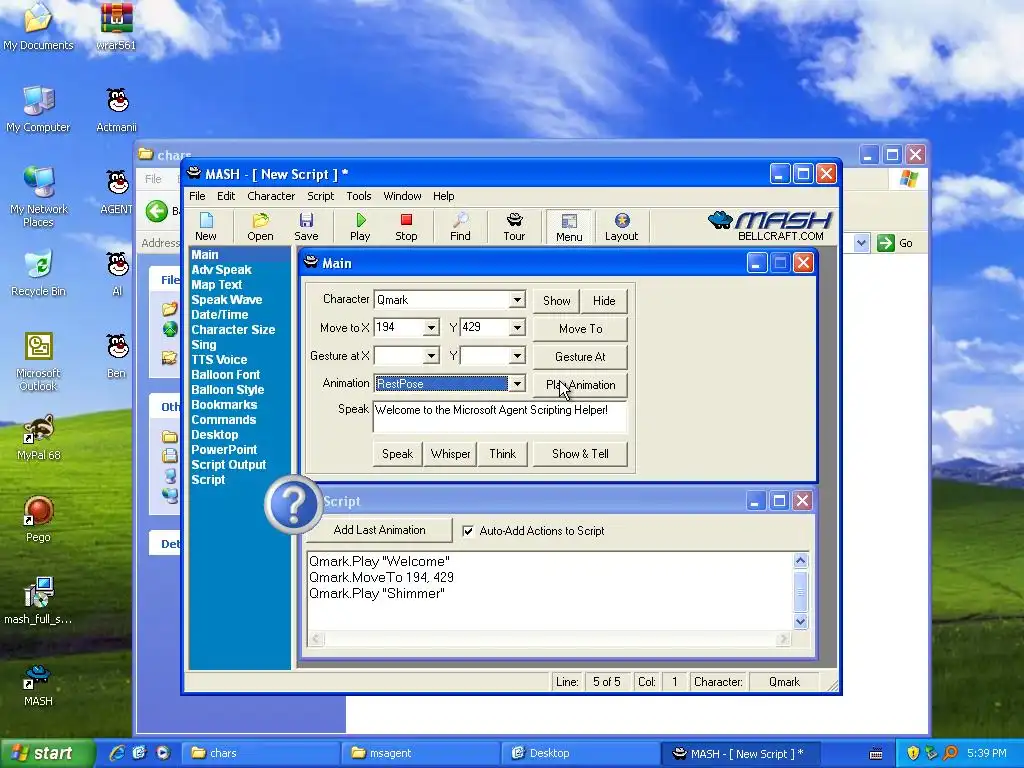Image resolution: width=1024 pixels, height=768 pixels.
Task: Toggle the Menu panel toolbar button
Action: (x=569, y=227)
